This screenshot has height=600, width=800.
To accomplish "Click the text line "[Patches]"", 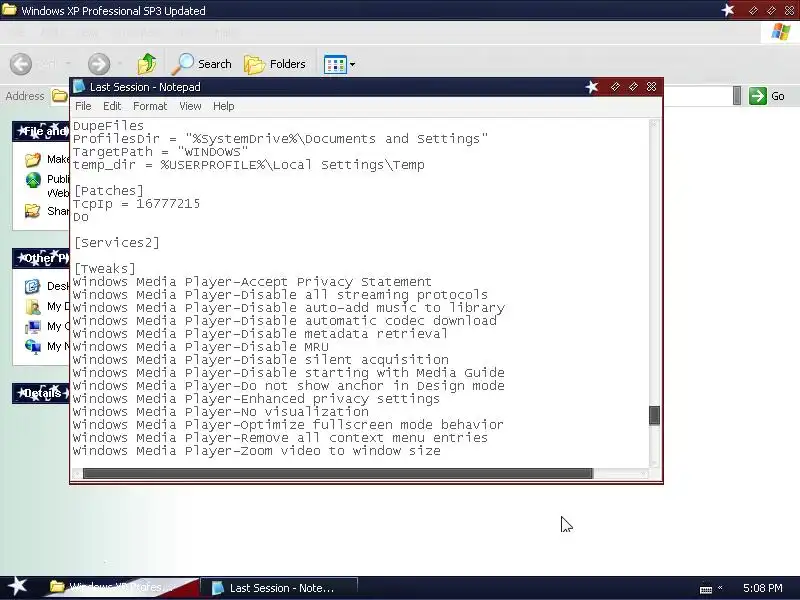I will pos(109,191).
